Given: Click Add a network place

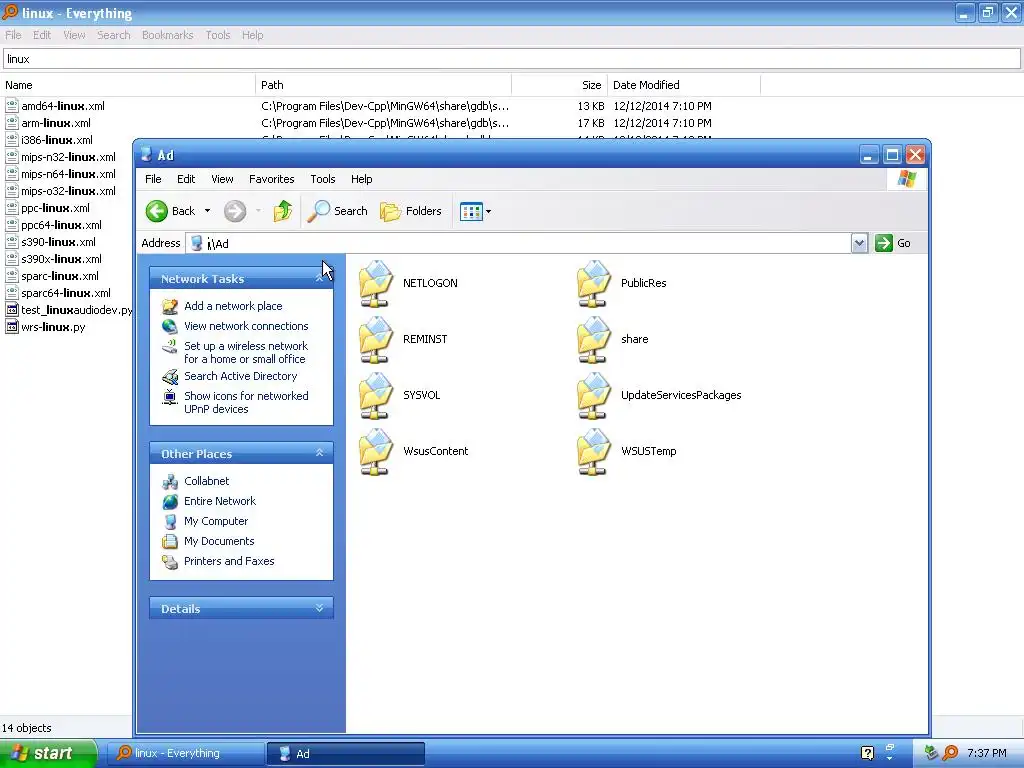Looking at the screenshot, I should click(x=233, y=306).
